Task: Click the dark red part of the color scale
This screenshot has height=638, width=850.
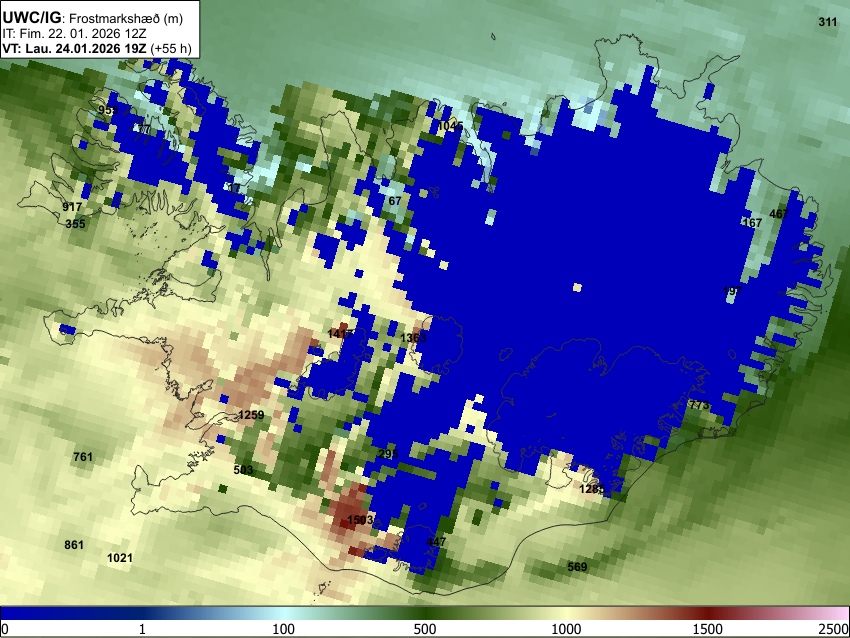Action: (x=708, y=613)
